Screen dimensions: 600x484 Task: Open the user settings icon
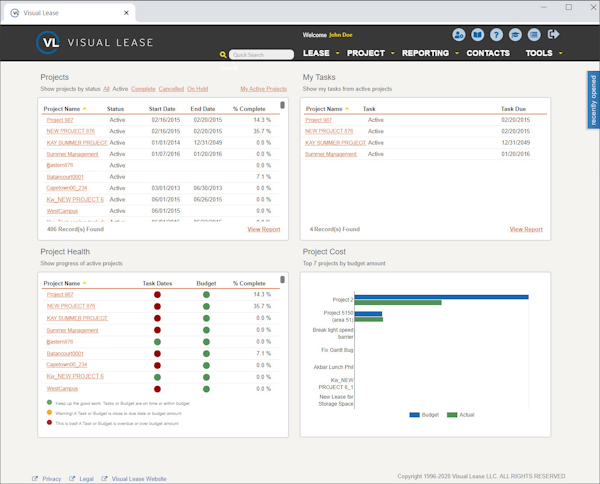coord(458,35)
